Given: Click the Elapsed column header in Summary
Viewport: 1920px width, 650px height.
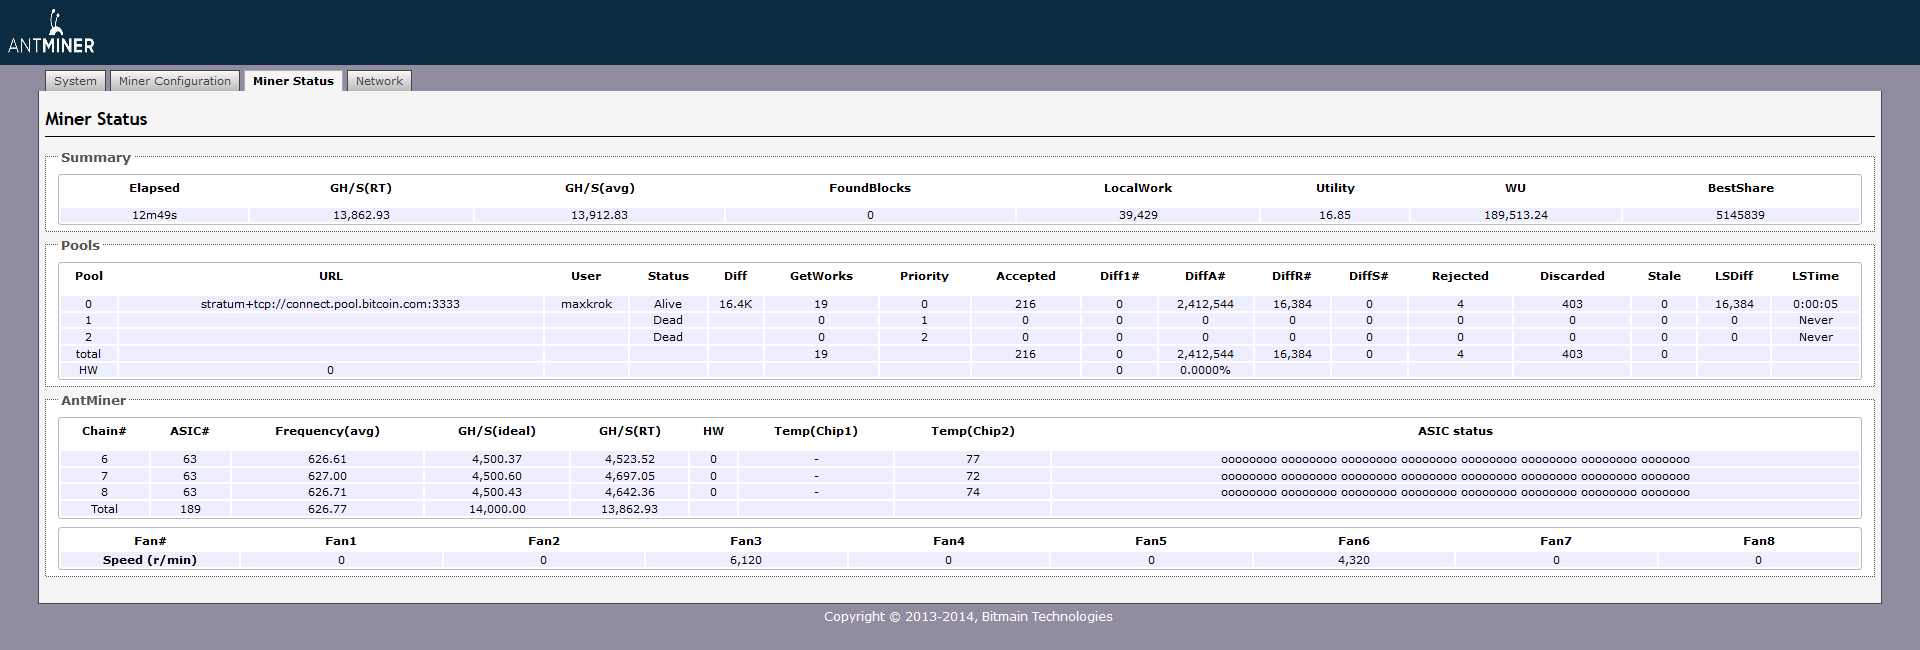Looking at the screenshot, I should tap(154, 188).
